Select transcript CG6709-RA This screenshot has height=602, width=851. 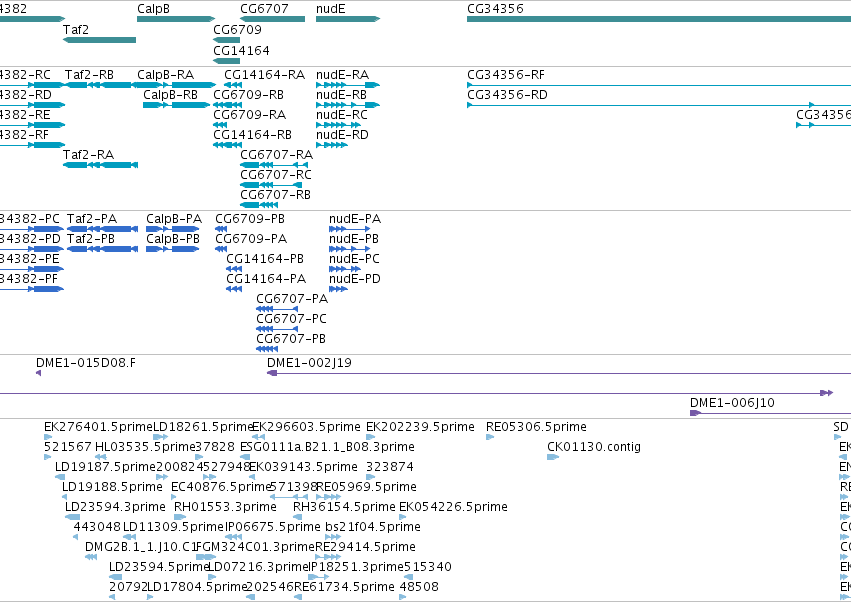coord(220,125)
